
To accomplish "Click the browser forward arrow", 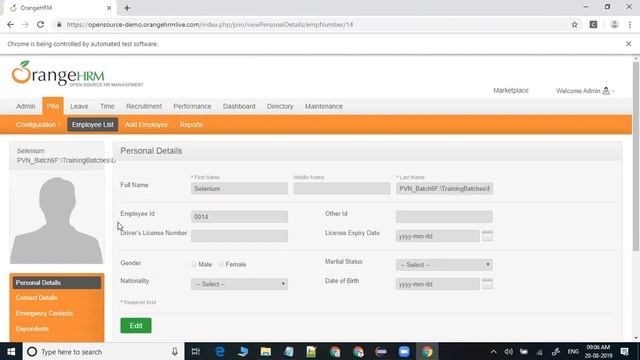I will click(25, 24).
